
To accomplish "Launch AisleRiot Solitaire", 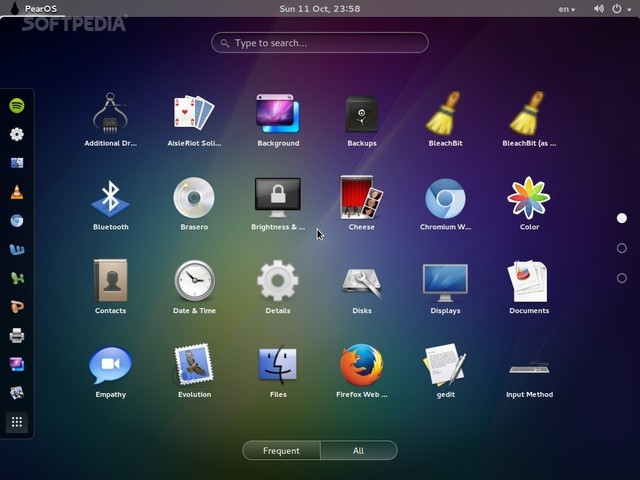I will [x=194, y=118].
